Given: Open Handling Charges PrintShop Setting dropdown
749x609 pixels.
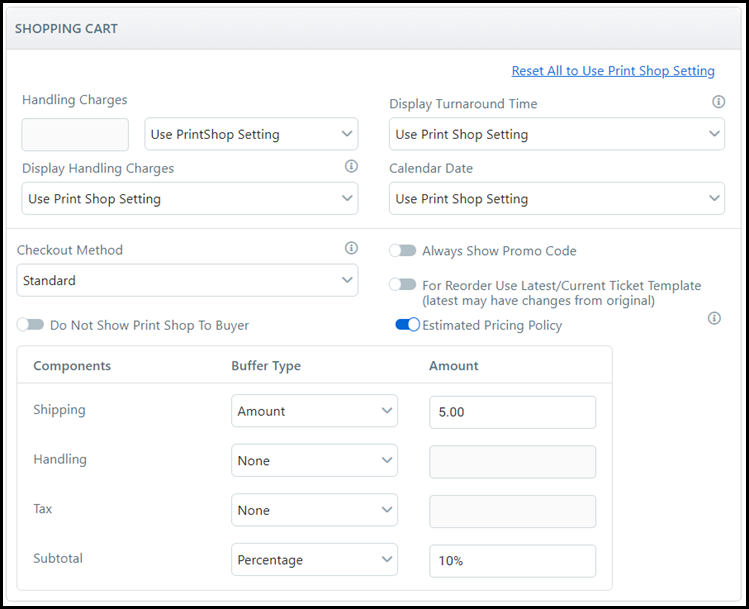Looking at the screenshot, I should (x=251, y=134).
